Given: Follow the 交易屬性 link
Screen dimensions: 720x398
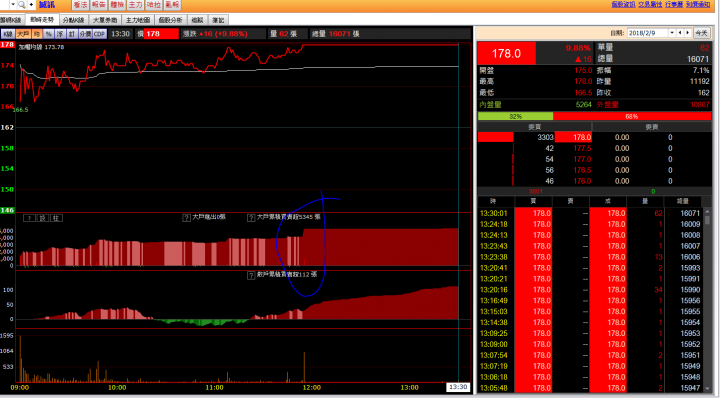Looking at the screenshot, I should [x=650, y=4].
